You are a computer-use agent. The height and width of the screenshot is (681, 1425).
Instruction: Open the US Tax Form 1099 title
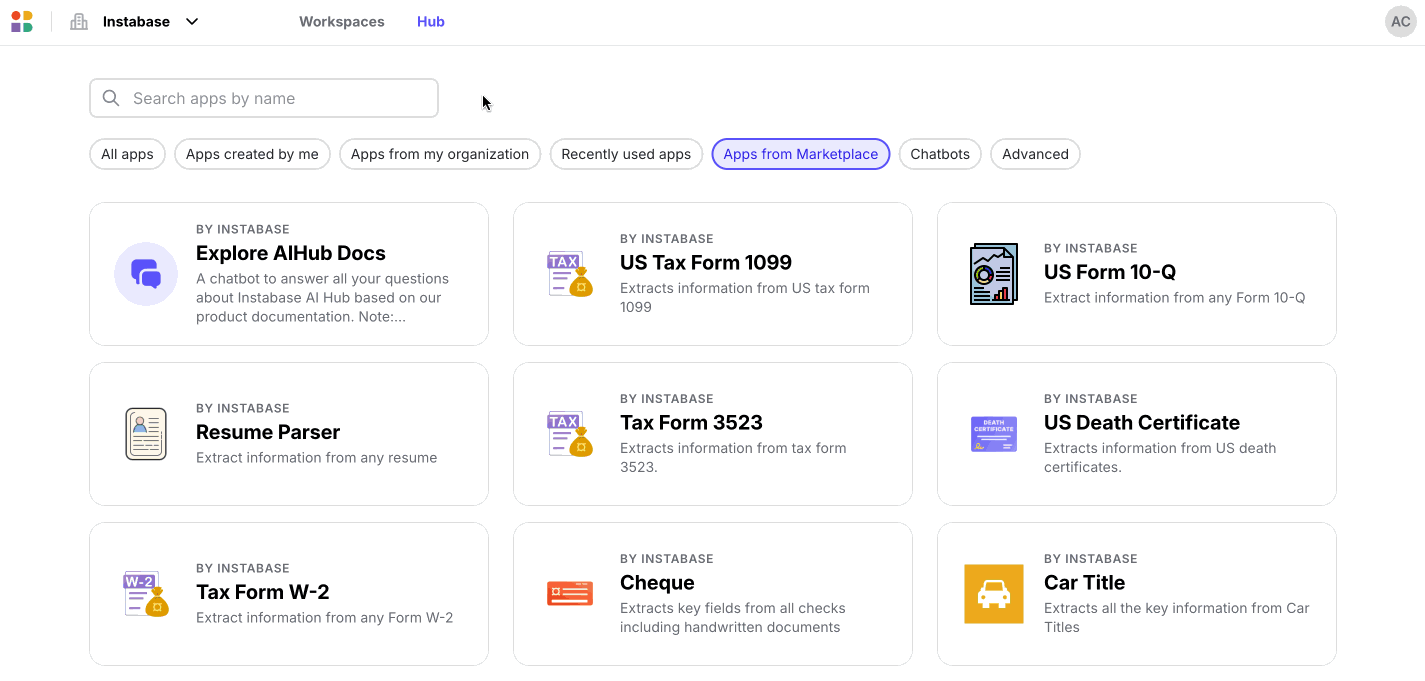click(706, 263)
